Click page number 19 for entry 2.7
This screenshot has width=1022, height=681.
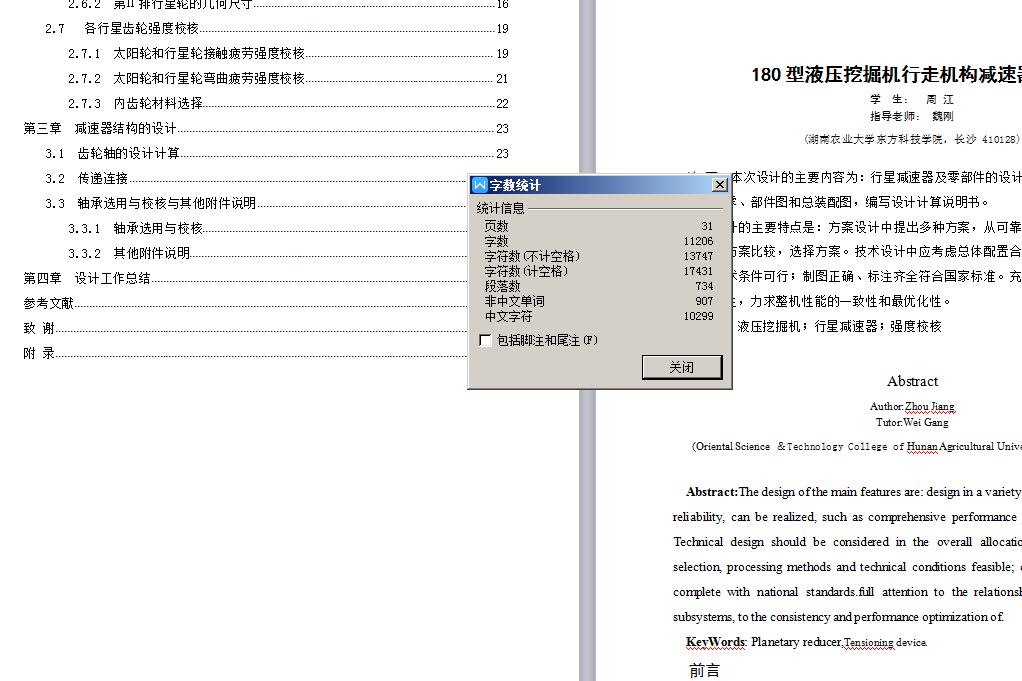(x=503, y=29)
